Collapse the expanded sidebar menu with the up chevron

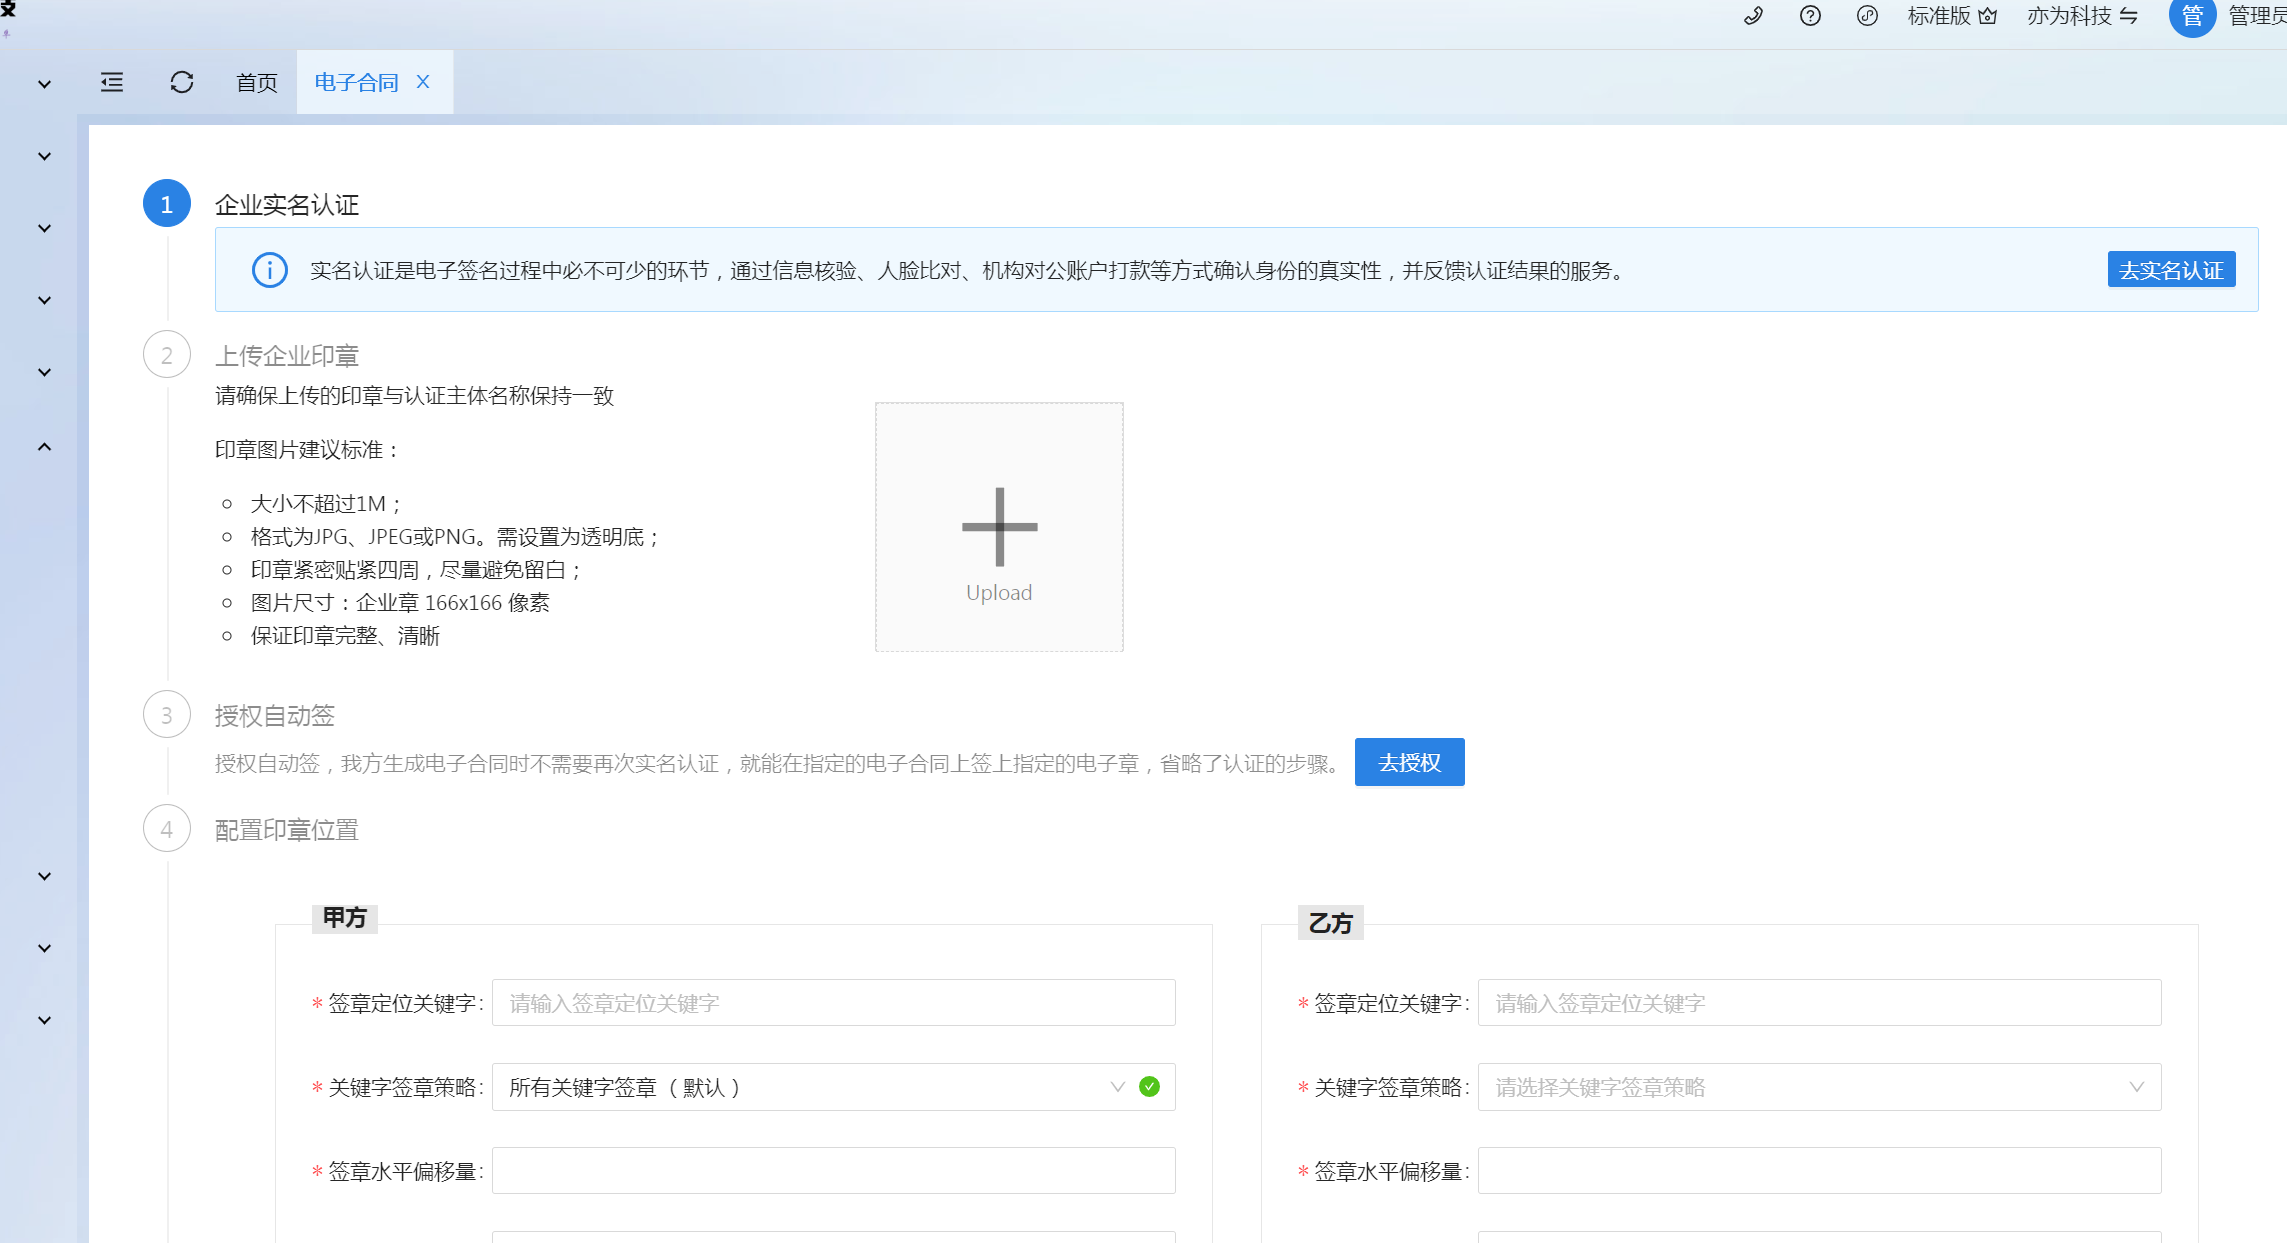pyautogui.click(x=44, y=447)
